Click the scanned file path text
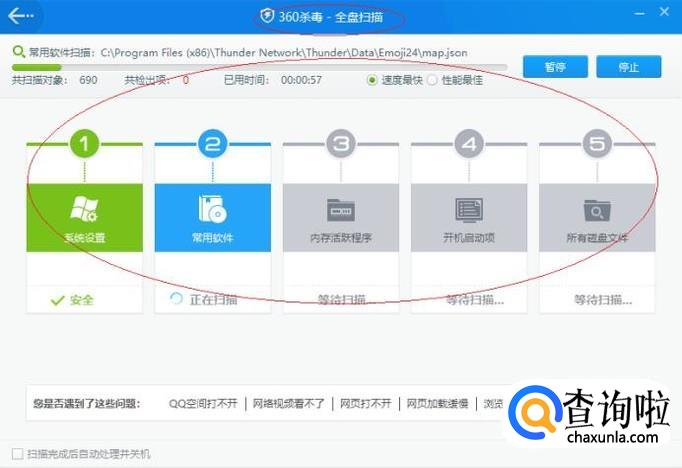The height and width of the screenshot is (468, 682). point(284,53)
